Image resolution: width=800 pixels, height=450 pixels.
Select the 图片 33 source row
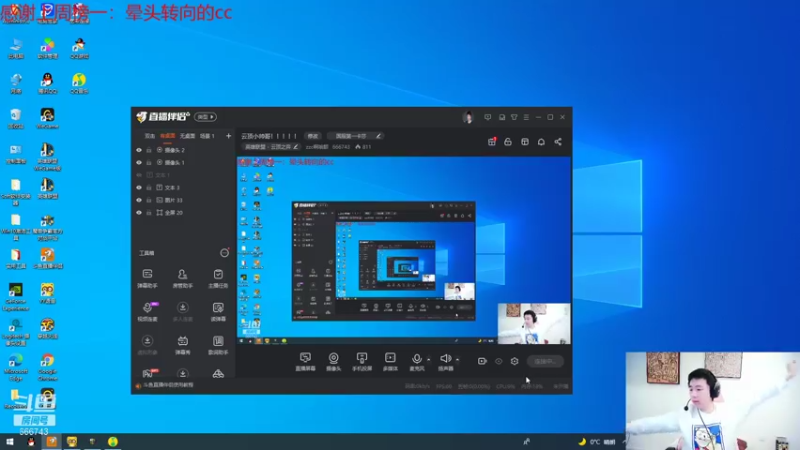pos(183,200)
